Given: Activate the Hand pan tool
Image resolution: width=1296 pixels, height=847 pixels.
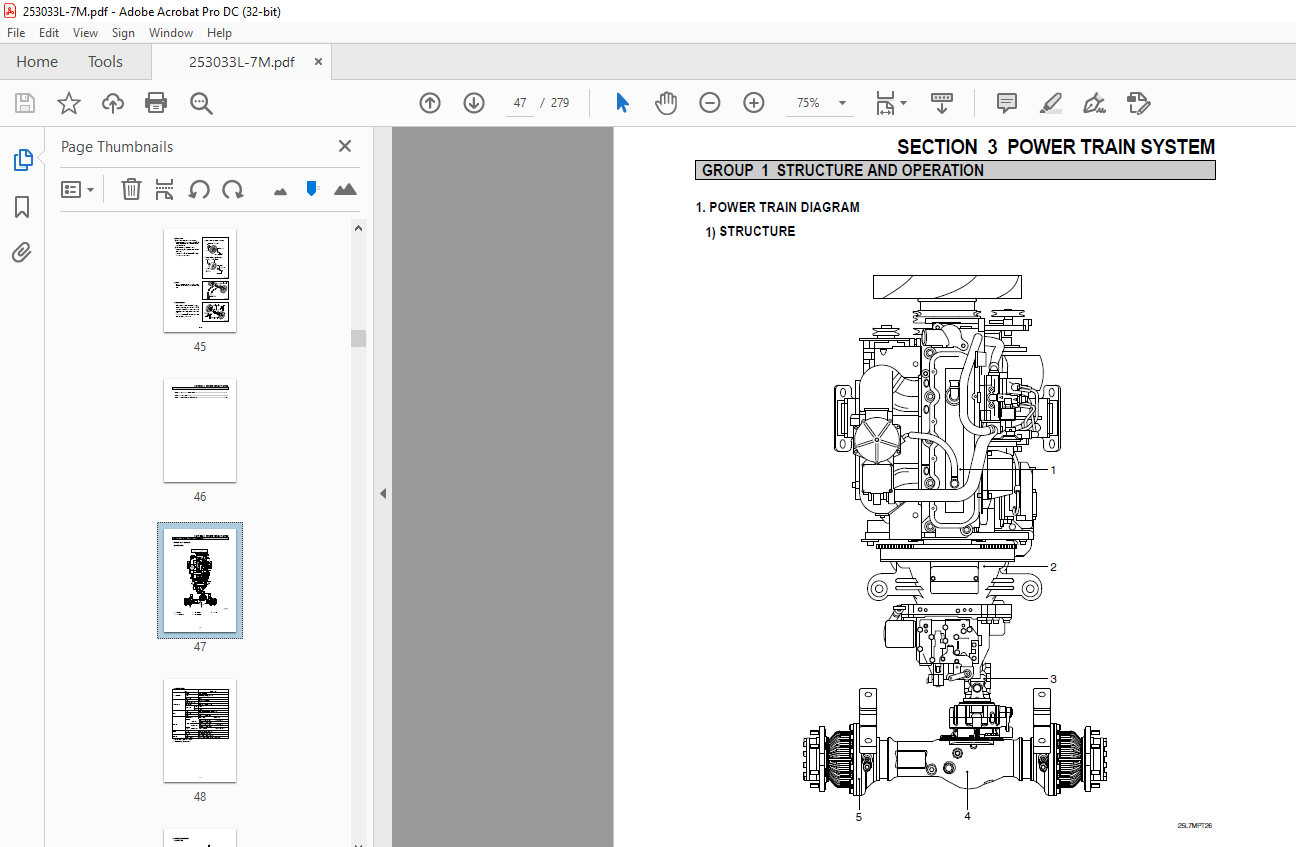Looking at the screenshot, I should (666, 103).
